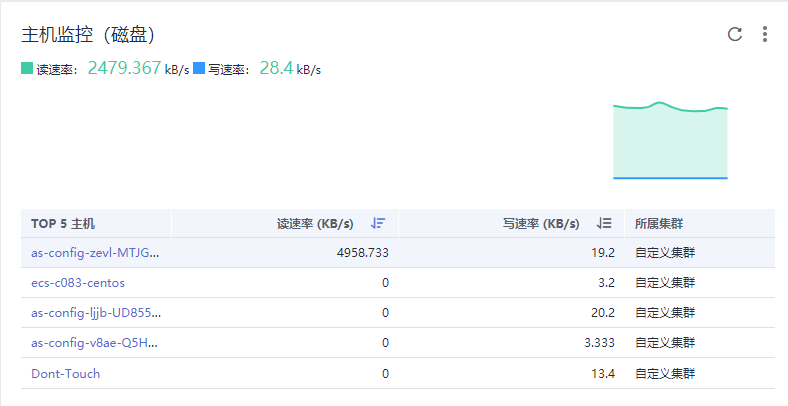
Task: Sort by 读速率 using its sort icon
Action: [378, 223]
